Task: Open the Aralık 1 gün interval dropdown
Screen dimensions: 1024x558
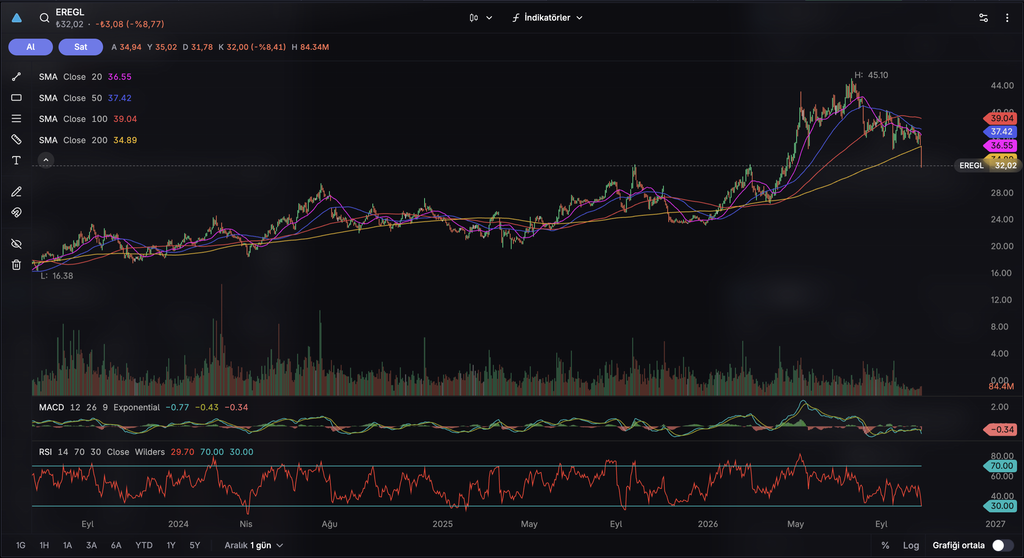Action: tap(253, 545)
